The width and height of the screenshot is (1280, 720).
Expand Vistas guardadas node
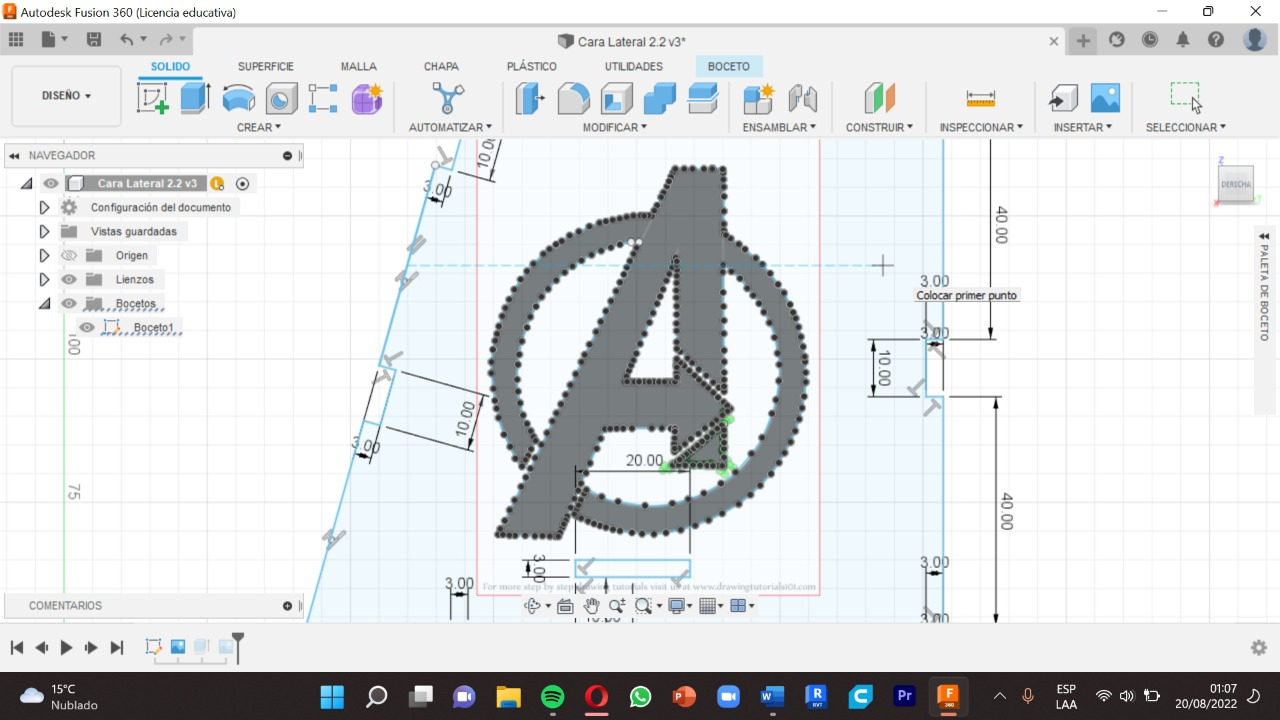44,232
